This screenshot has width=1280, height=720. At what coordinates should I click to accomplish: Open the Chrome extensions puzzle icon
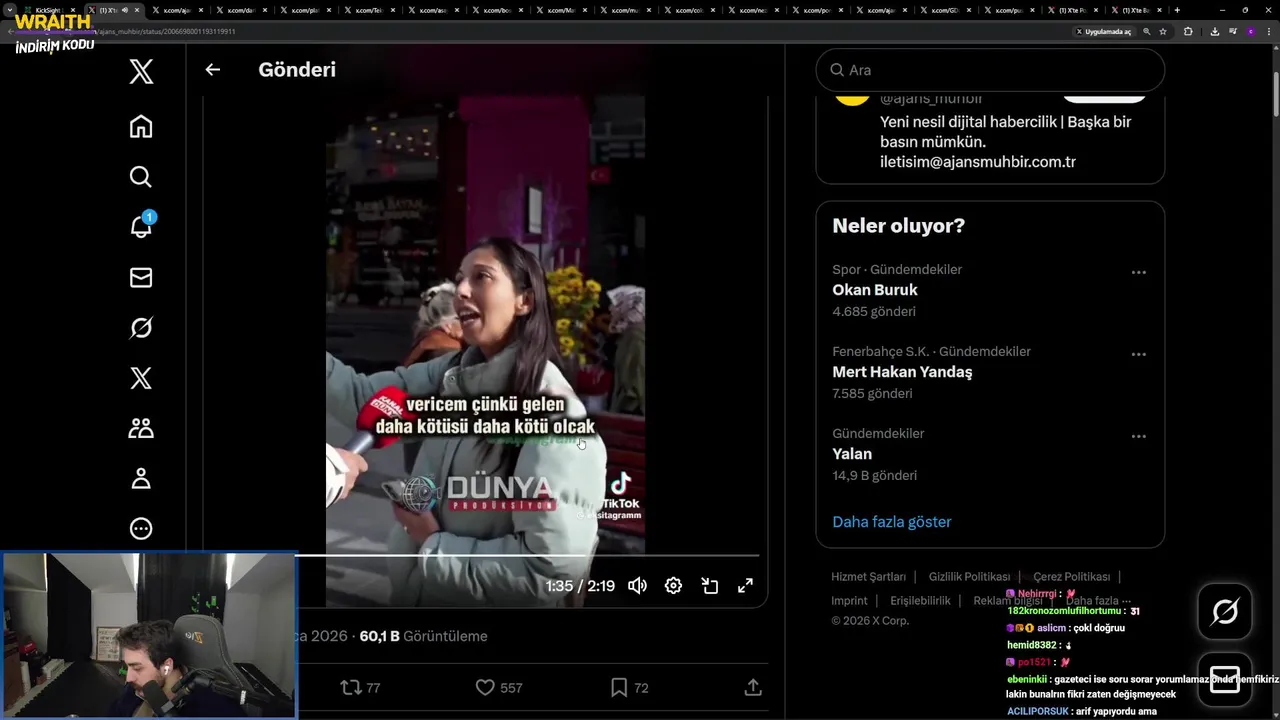[x=1188, y=31]
